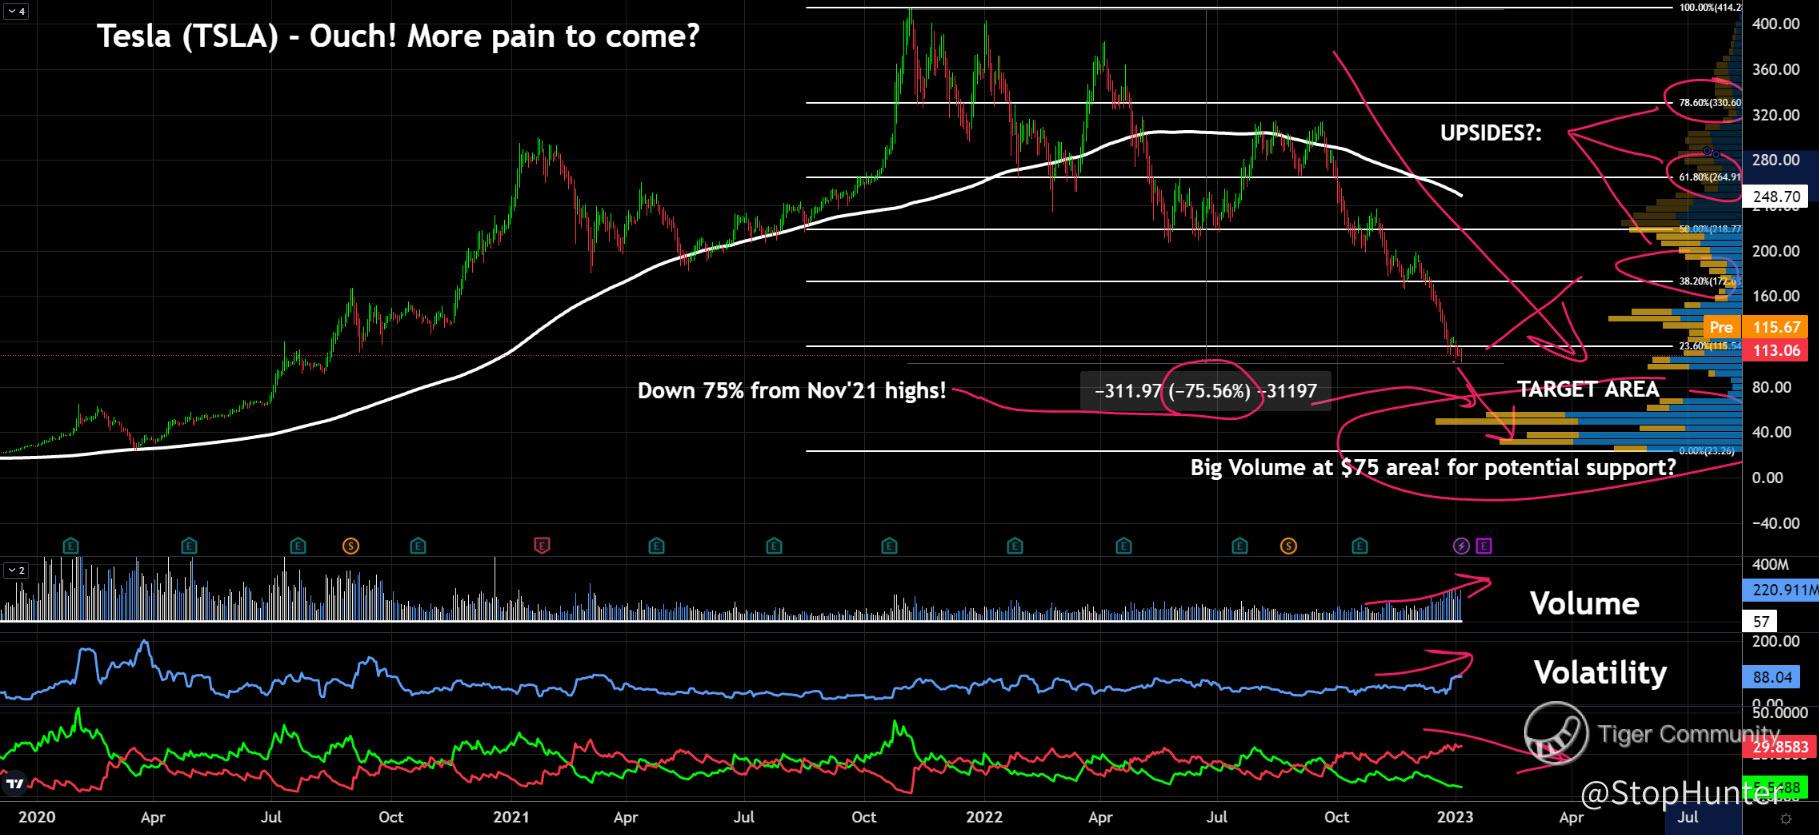This screenshot has width=1819, height=835.
Task: Select the 78.60% Fibonacci level label
Action: coord(1709,102)
